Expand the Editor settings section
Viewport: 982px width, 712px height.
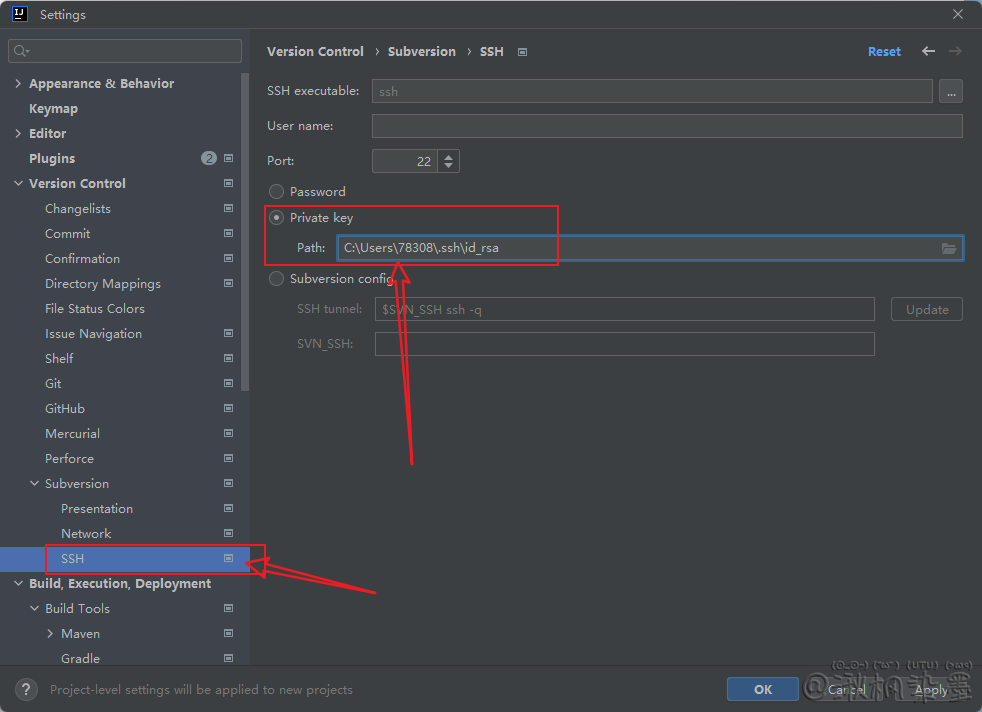tap(18, 133)
